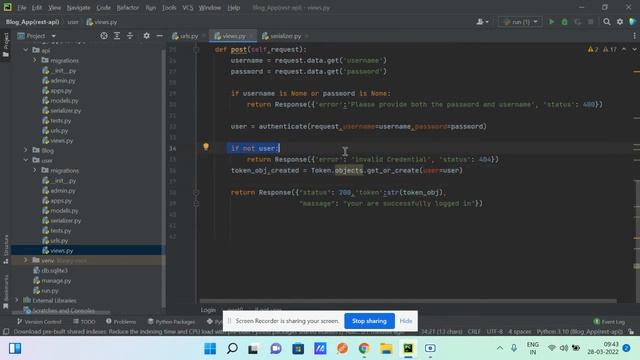Open the VCS menu
640x360 pixels.
pos(188,8)
